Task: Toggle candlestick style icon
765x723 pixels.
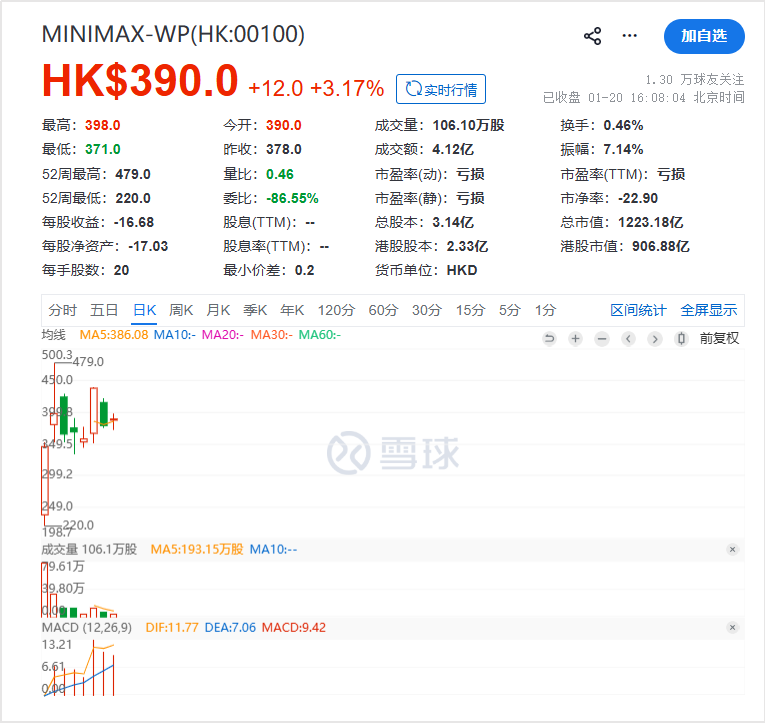Action: 681,339
